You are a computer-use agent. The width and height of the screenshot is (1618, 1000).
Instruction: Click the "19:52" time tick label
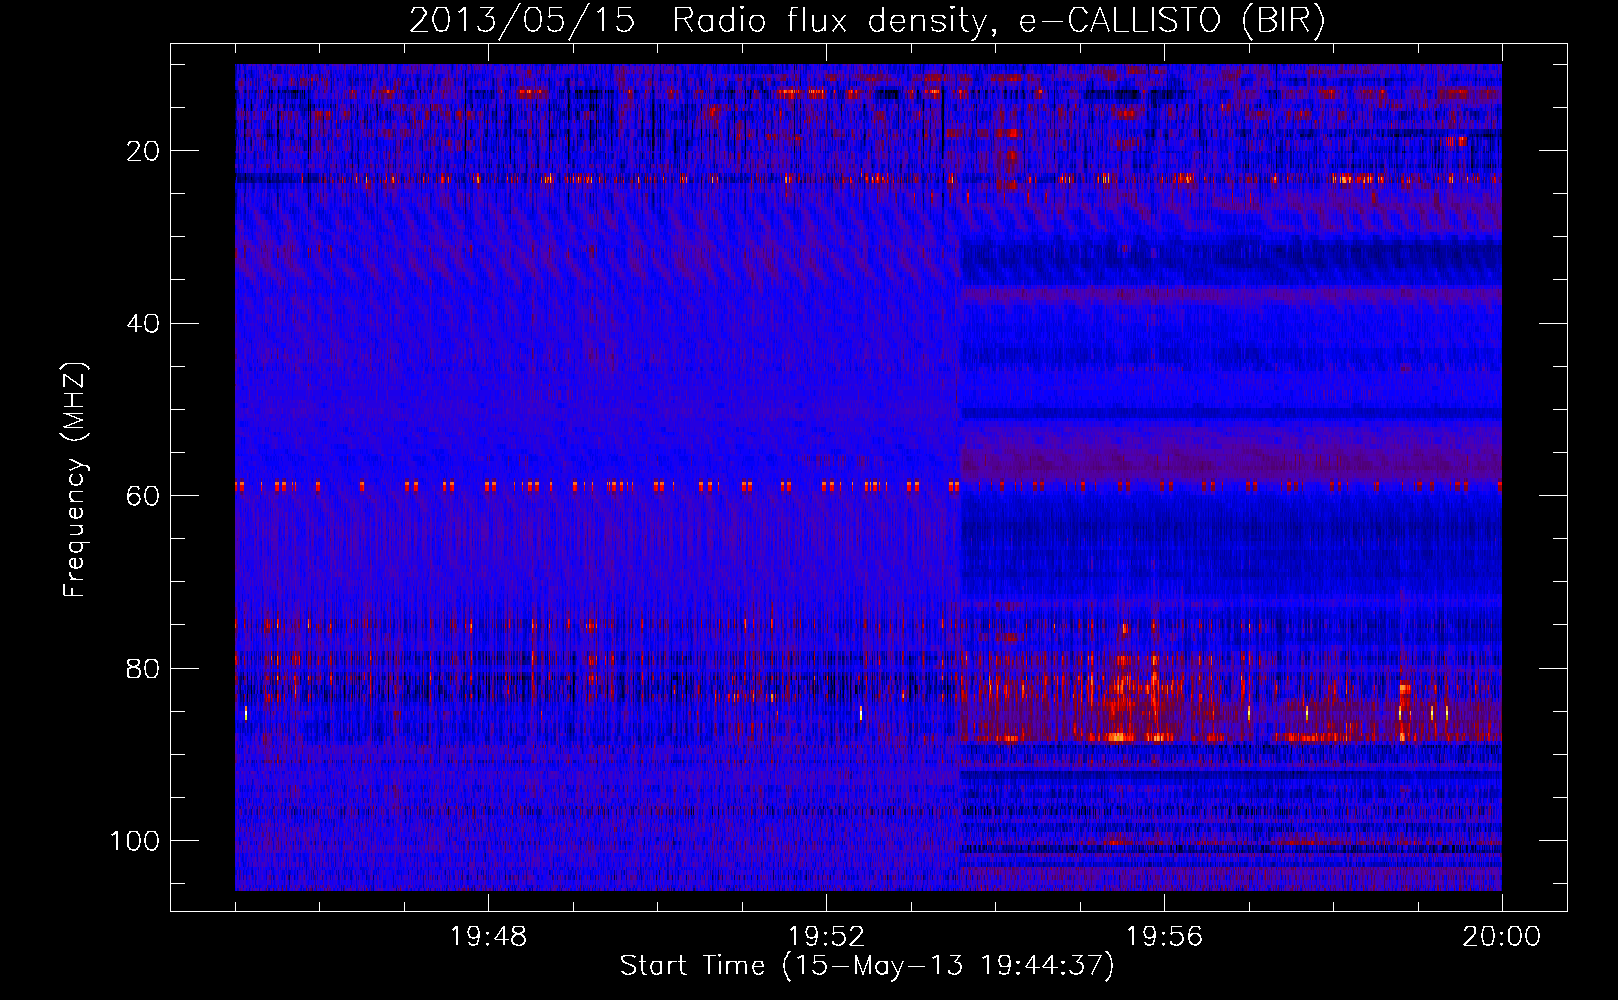tap(826, 937)
